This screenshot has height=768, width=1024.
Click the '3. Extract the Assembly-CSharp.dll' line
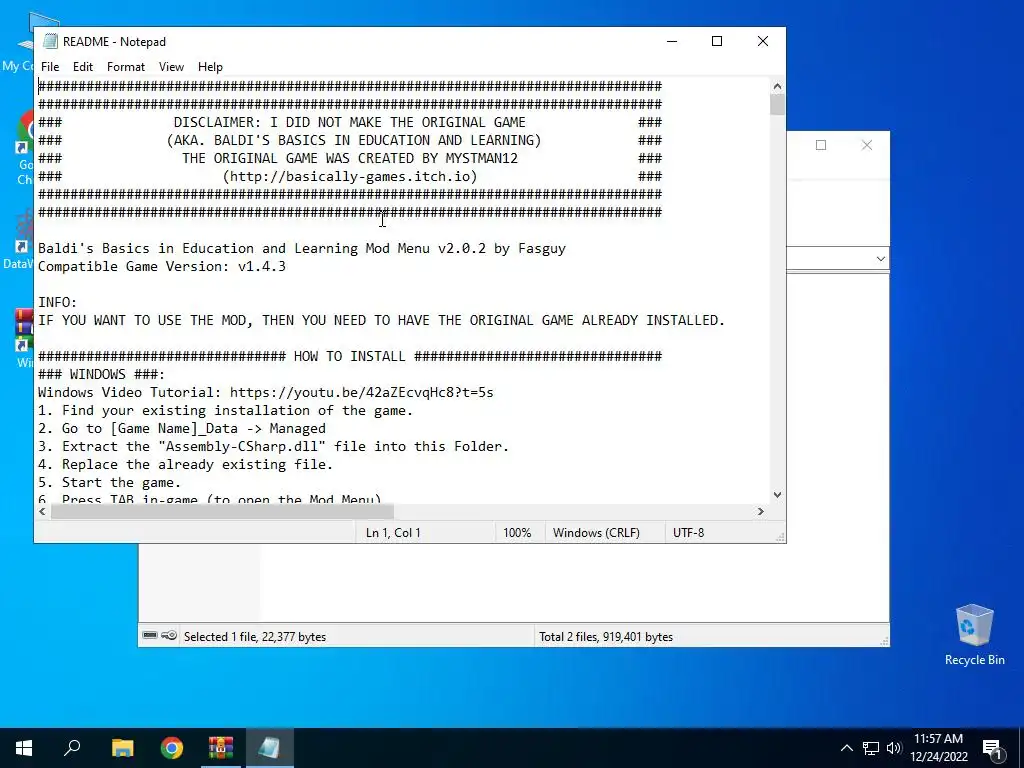click(x=273, y=447)
